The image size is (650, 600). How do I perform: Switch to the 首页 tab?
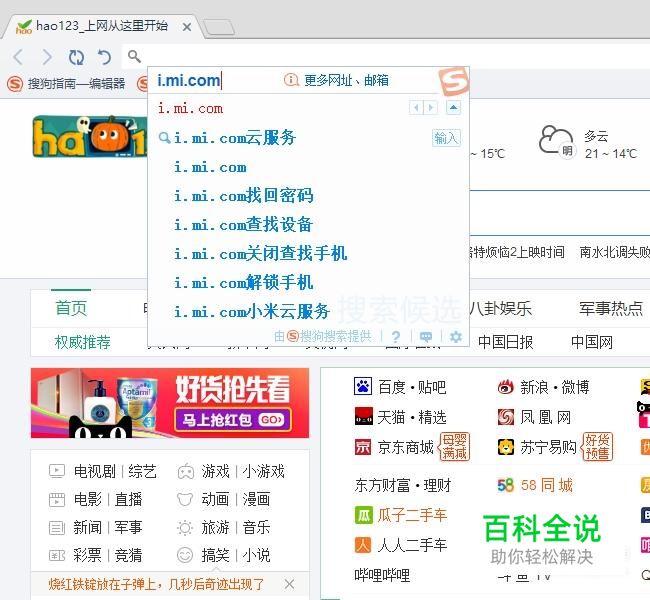(x=71, y=309)
